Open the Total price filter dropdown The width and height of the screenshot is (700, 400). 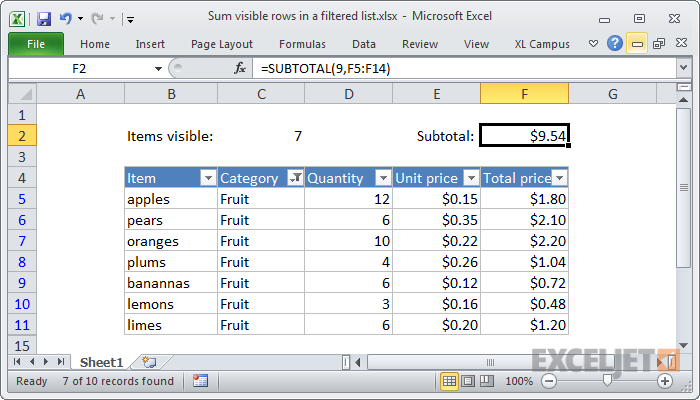[x=559, y=178]
